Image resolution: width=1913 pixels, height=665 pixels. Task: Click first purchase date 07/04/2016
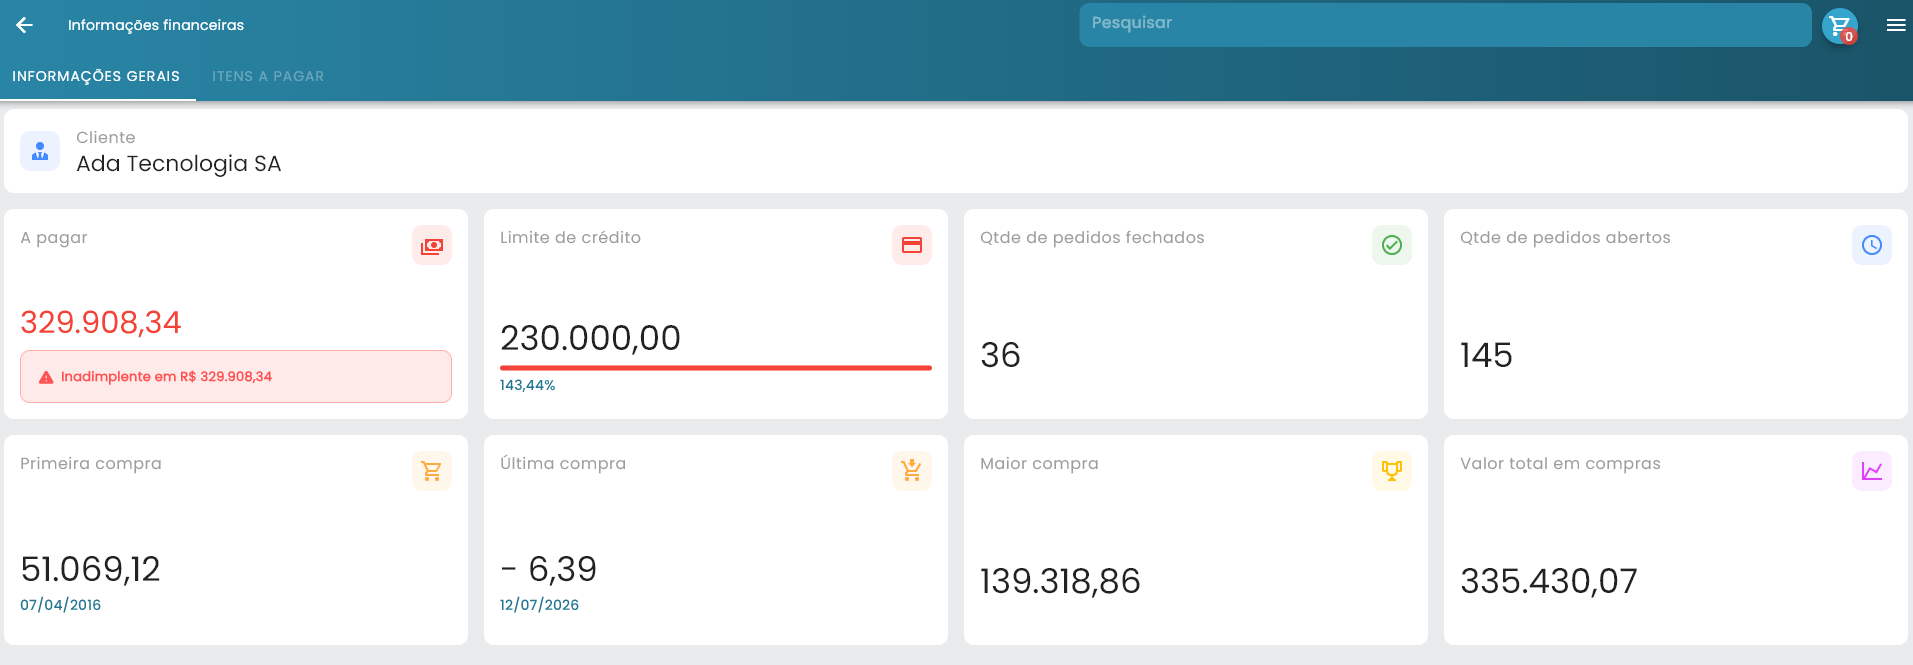[61, 605]
